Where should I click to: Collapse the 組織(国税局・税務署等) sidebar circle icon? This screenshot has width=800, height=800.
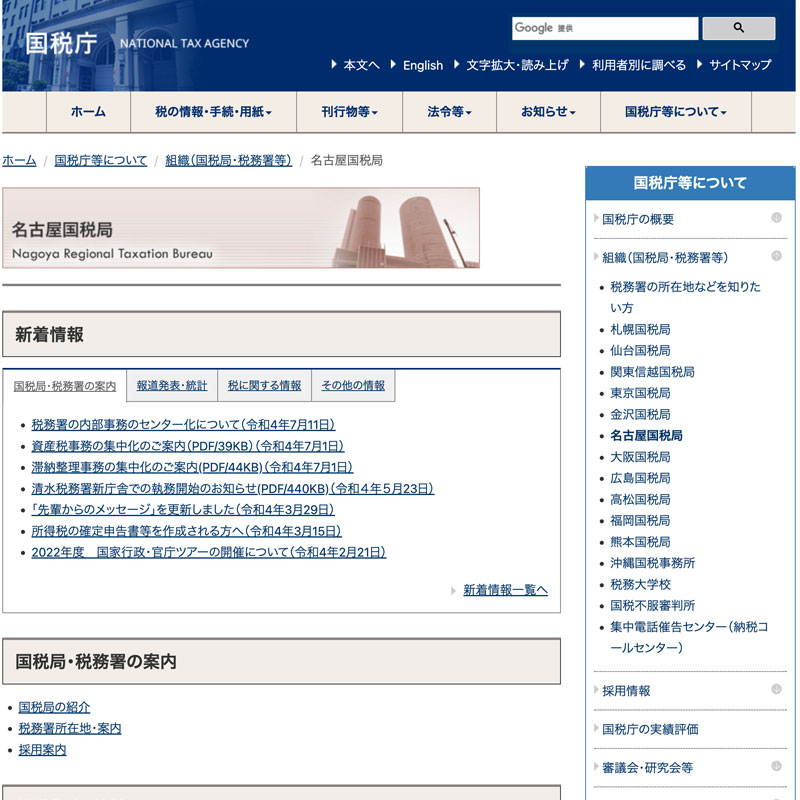coord(776,256)
